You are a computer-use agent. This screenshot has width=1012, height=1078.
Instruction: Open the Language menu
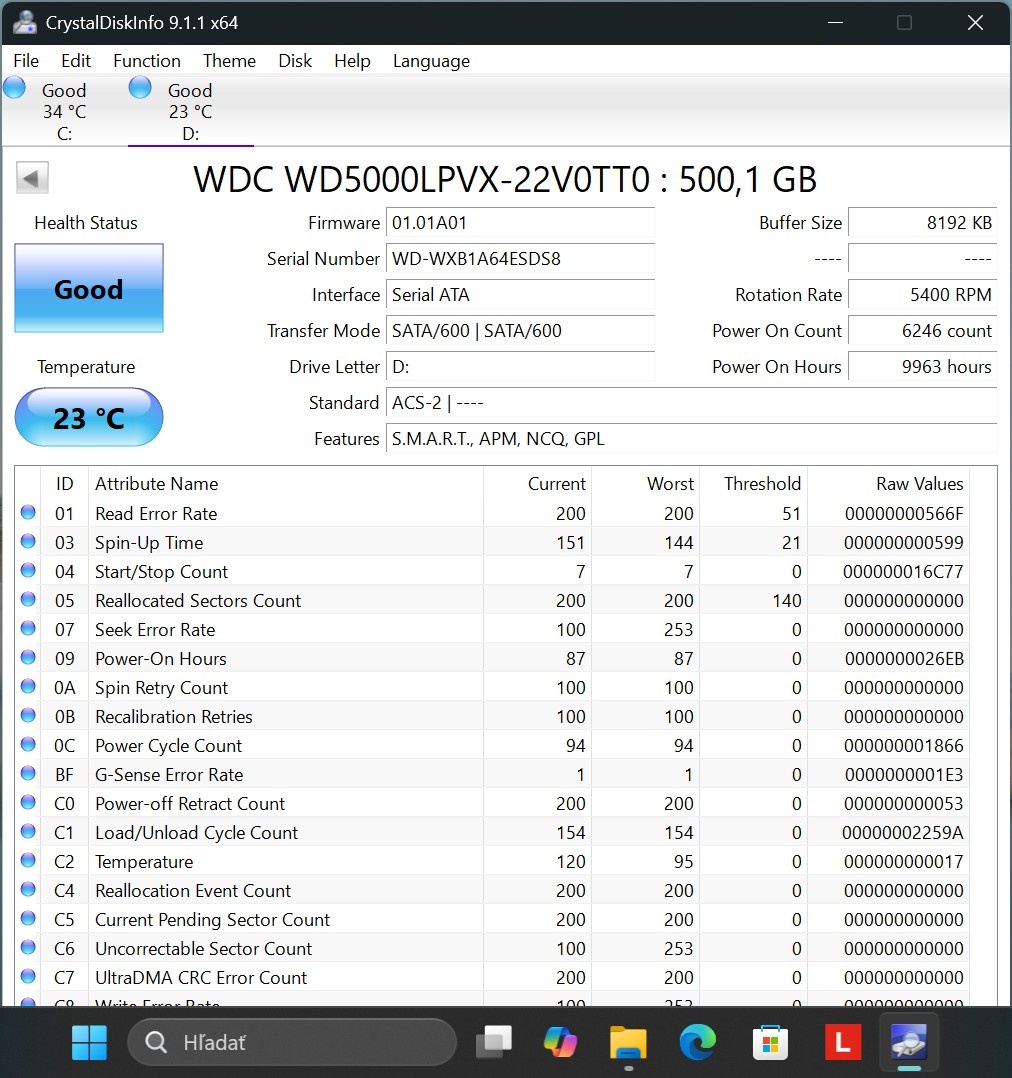(x=431, y=61)
